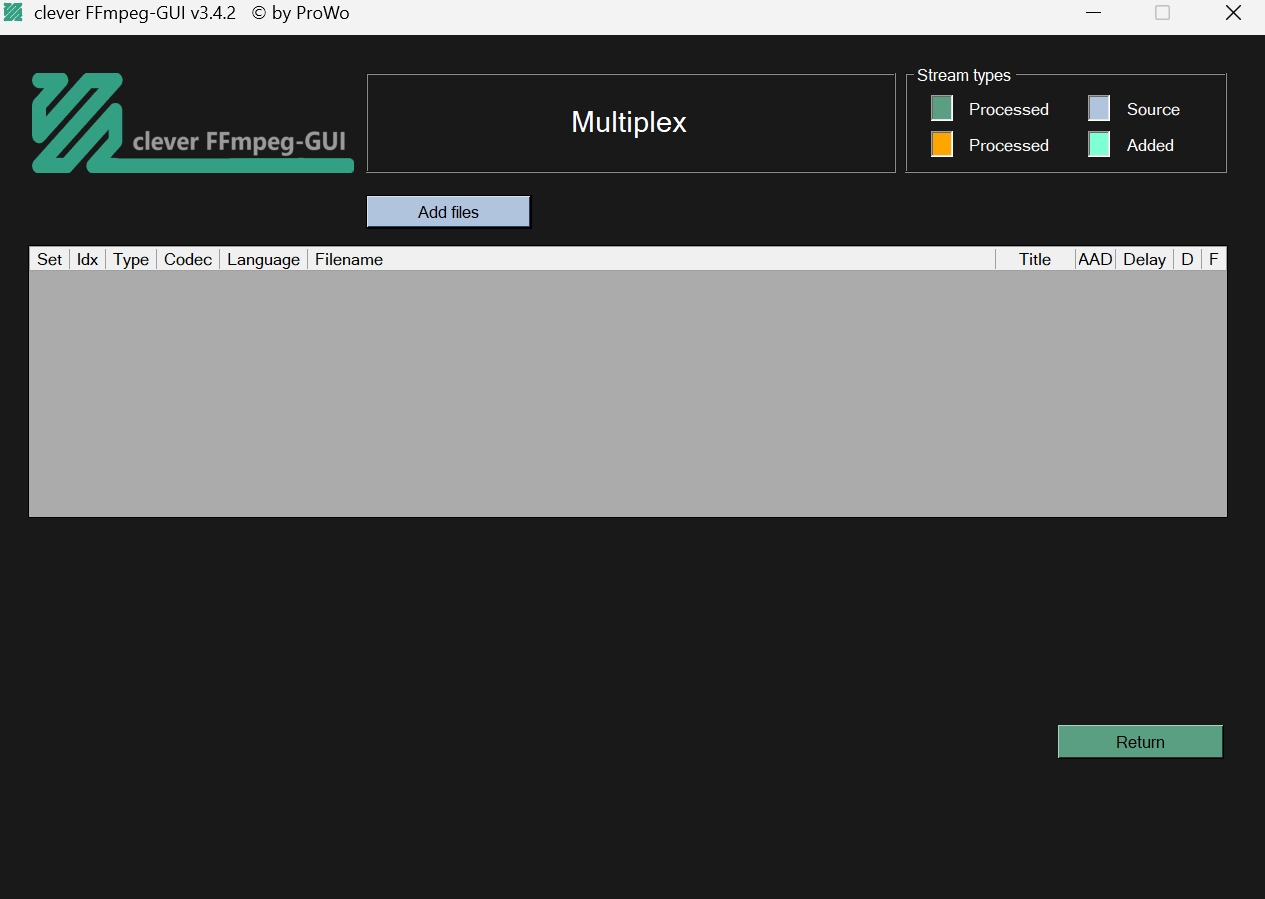Click the green Return button
This screenshot has width=1265, height=899.
point(1140,742)
